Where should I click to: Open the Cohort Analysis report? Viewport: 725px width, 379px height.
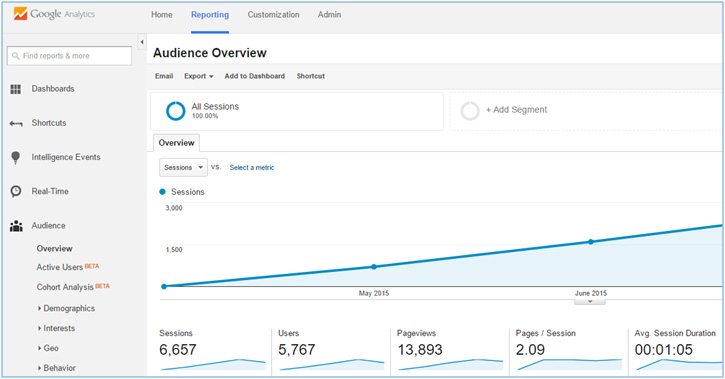(65, 287)
